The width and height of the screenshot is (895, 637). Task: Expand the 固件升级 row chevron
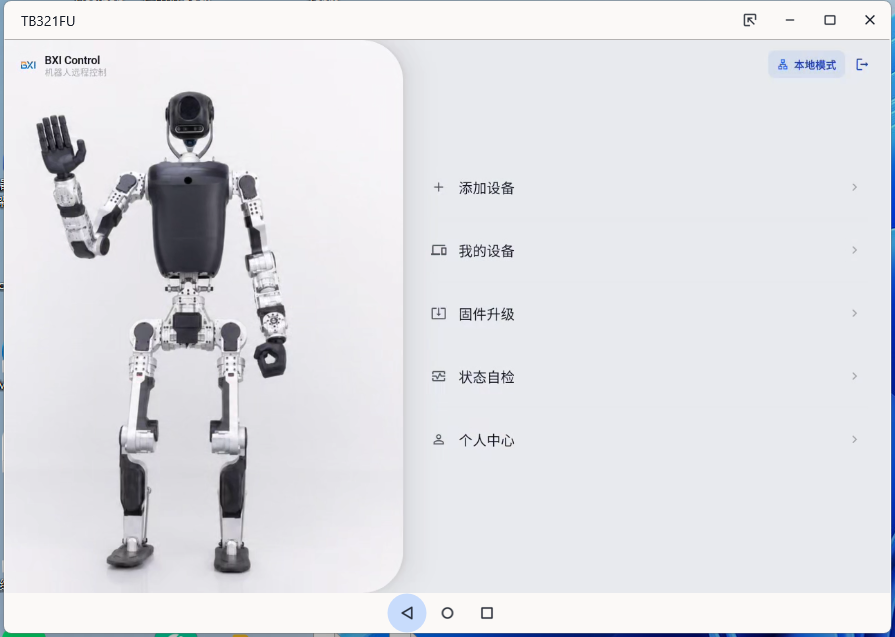pos(854,313)
